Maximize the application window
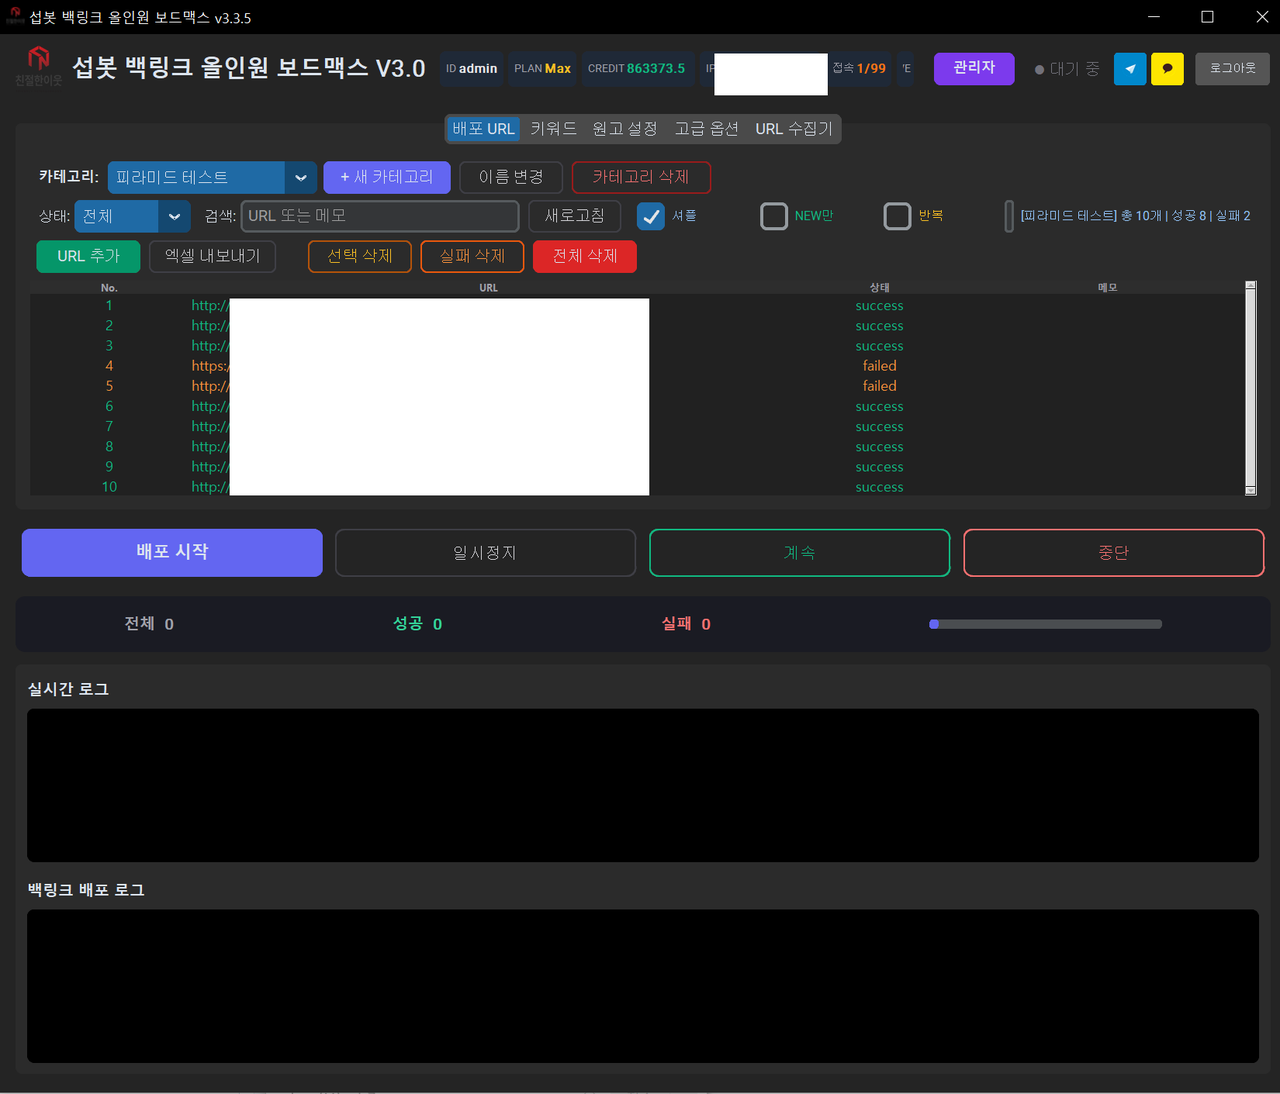Image resolution: width=1280 pixels, height=1094 pixels. click(1207, 17)
